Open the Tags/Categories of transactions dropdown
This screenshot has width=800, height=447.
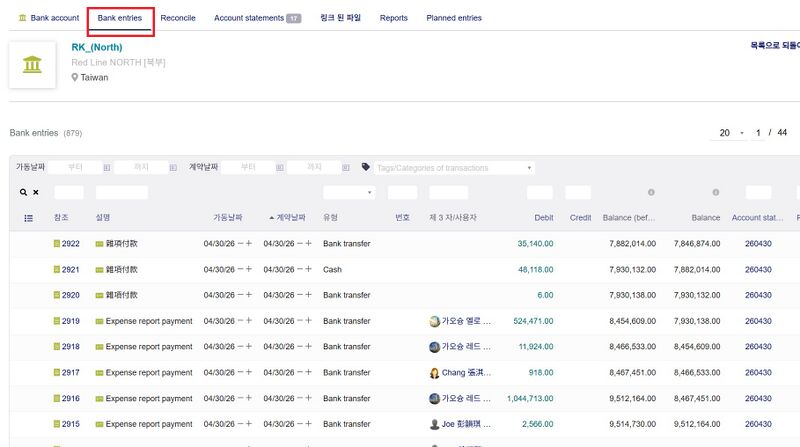454,168
